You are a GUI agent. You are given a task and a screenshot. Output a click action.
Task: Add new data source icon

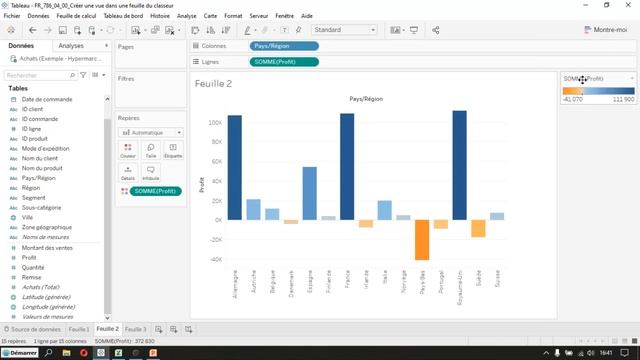coord(77,30)
